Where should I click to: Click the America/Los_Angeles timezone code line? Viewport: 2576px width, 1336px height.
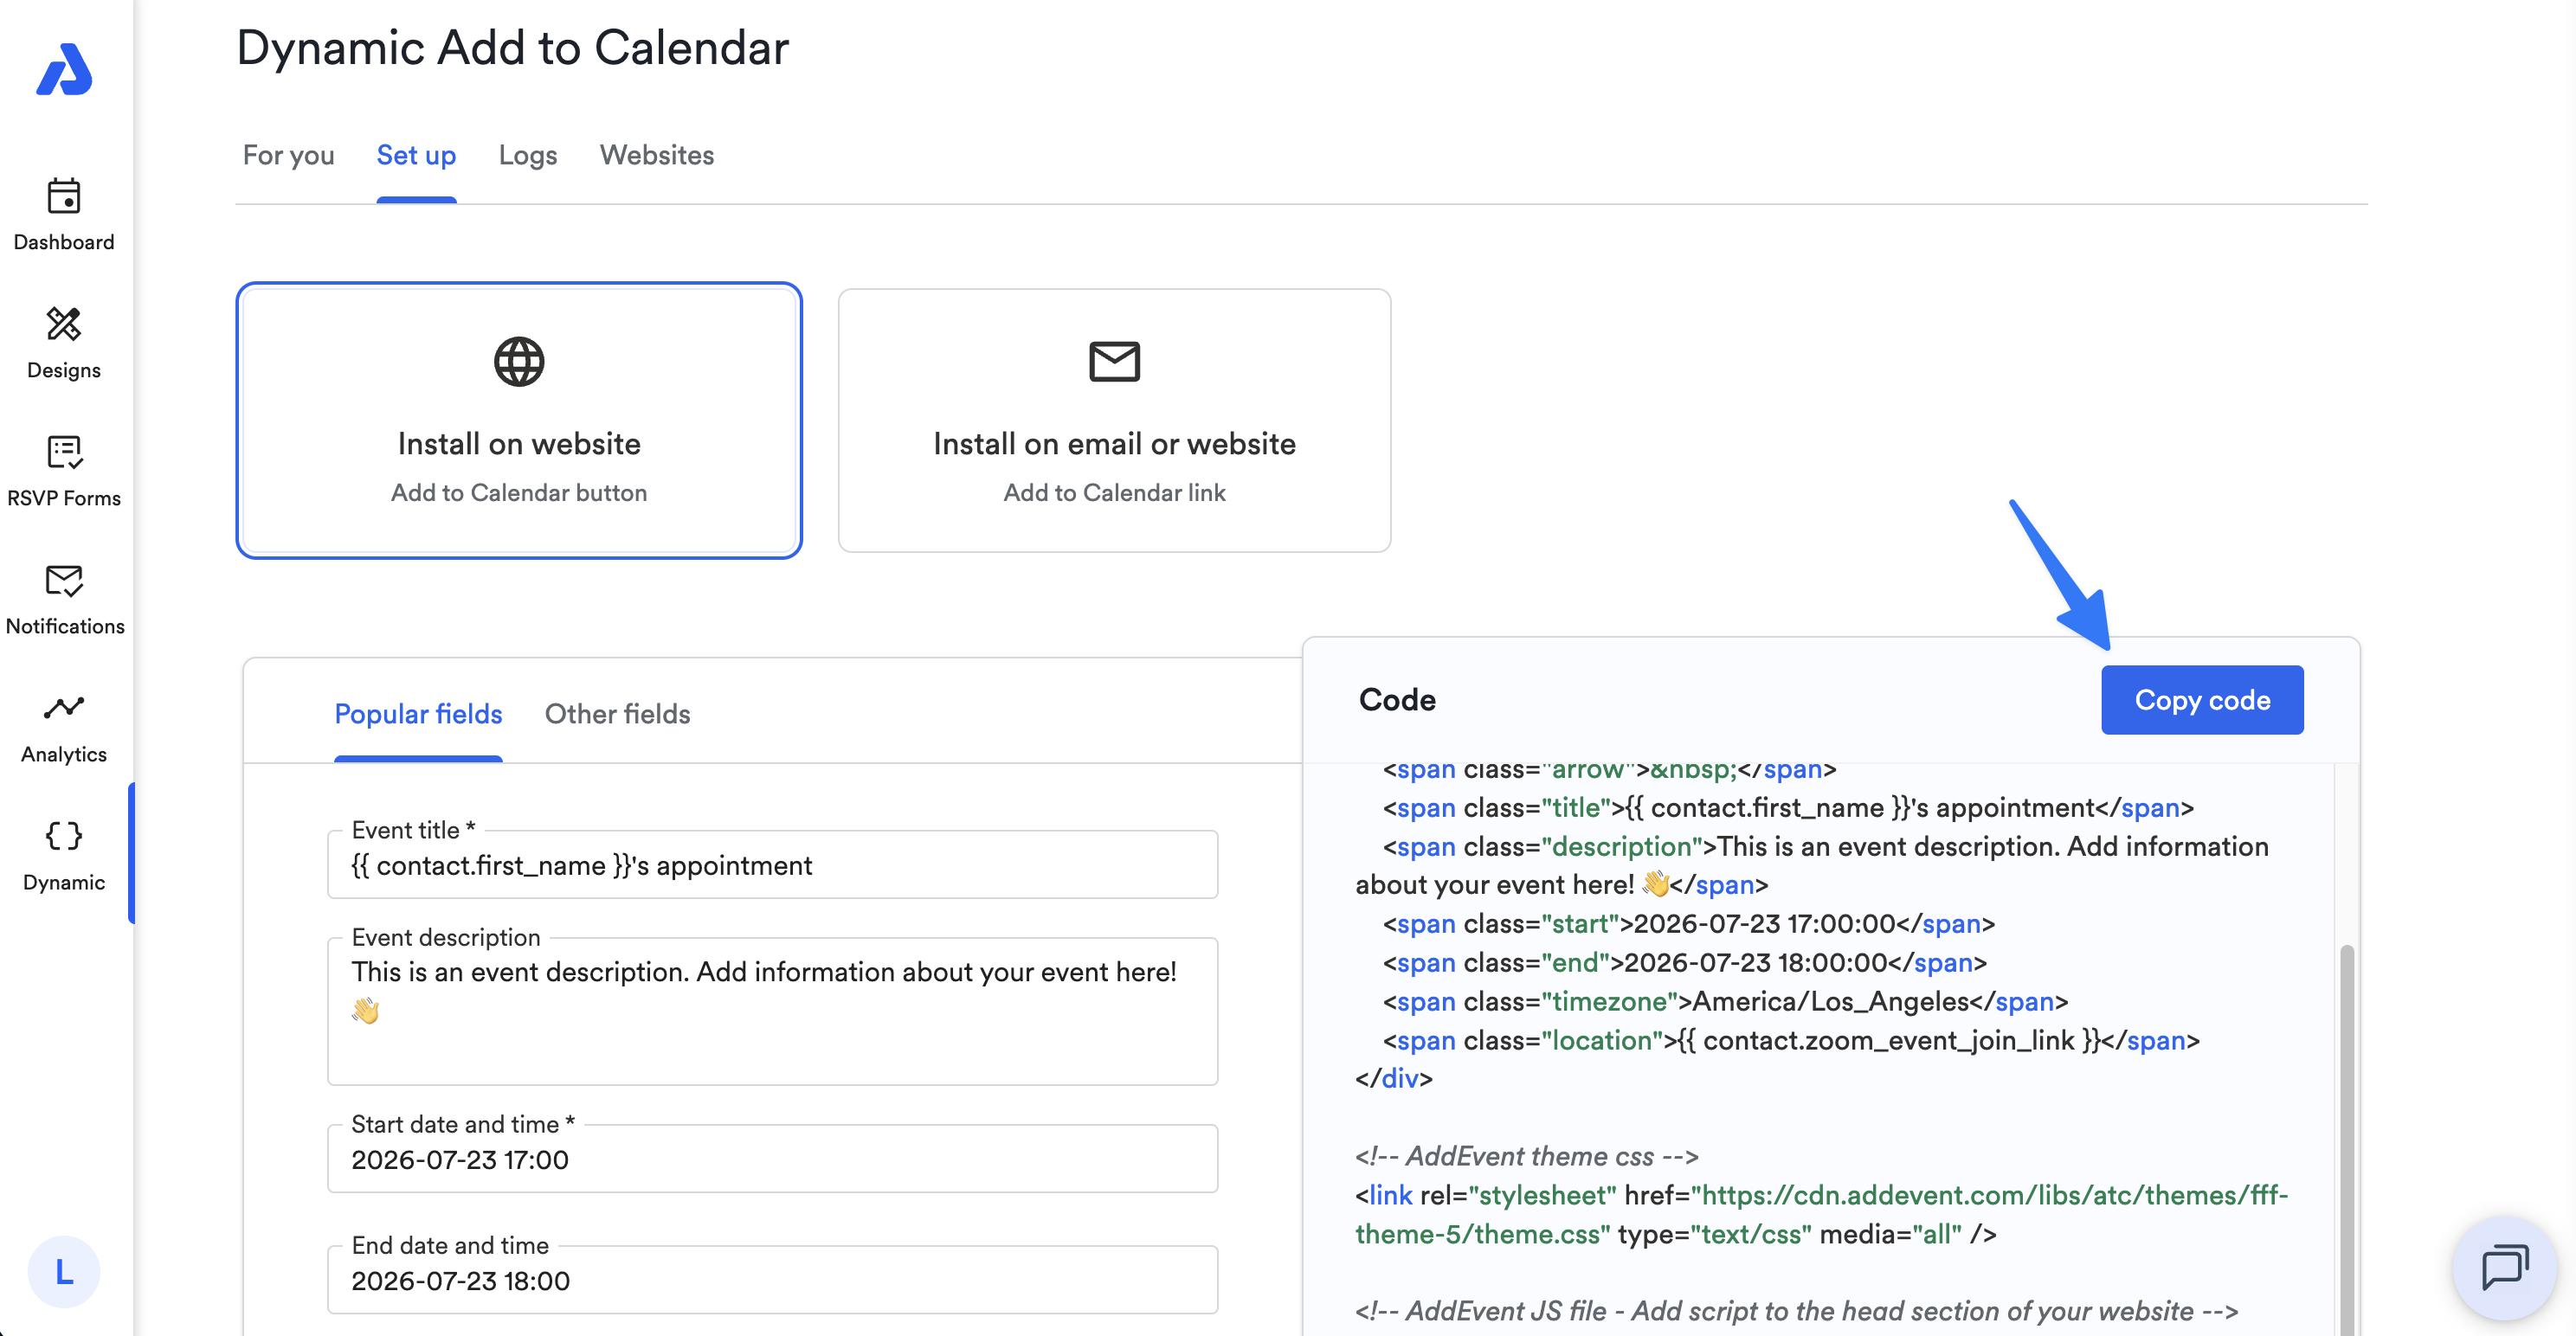(1726, 1001)
